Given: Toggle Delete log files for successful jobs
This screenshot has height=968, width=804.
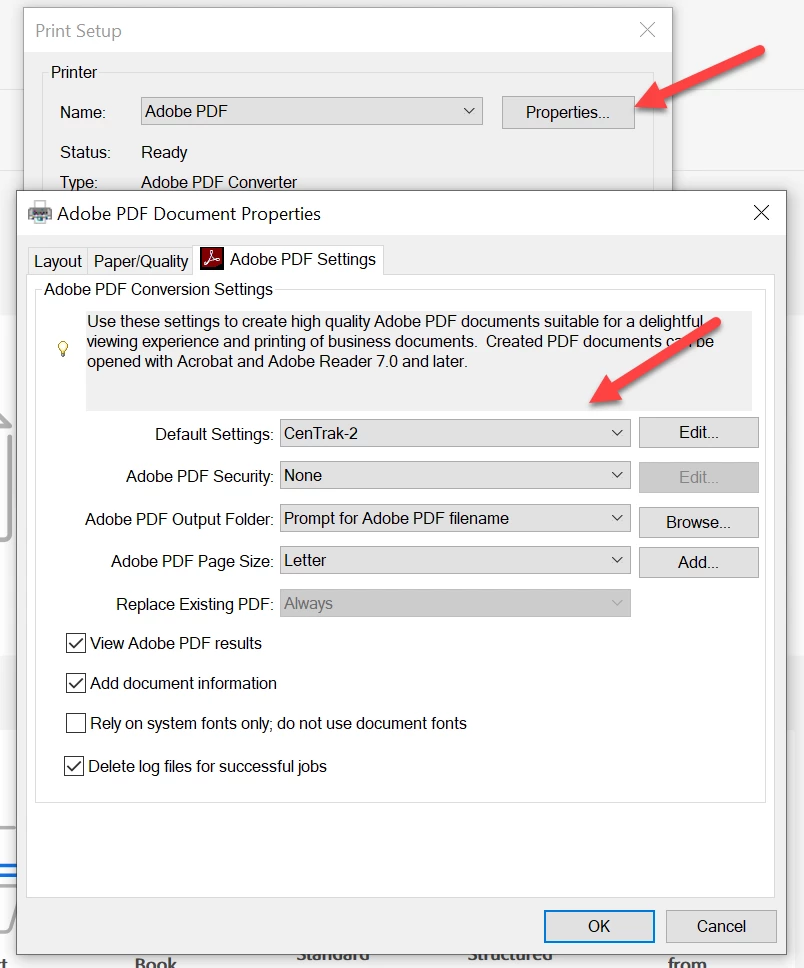Looking at the screenshot, I should (x=74, y=766).
